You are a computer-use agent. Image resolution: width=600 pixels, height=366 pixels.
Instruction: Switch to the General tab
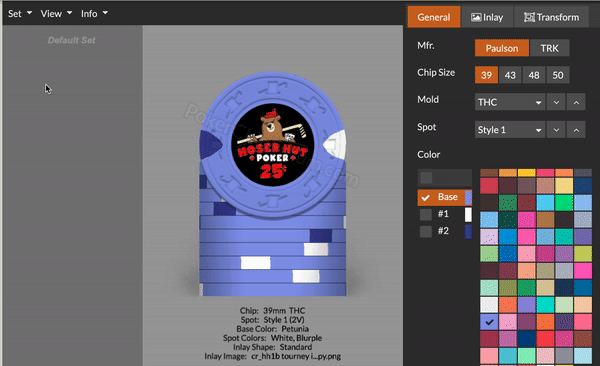(x=434, y=17)
